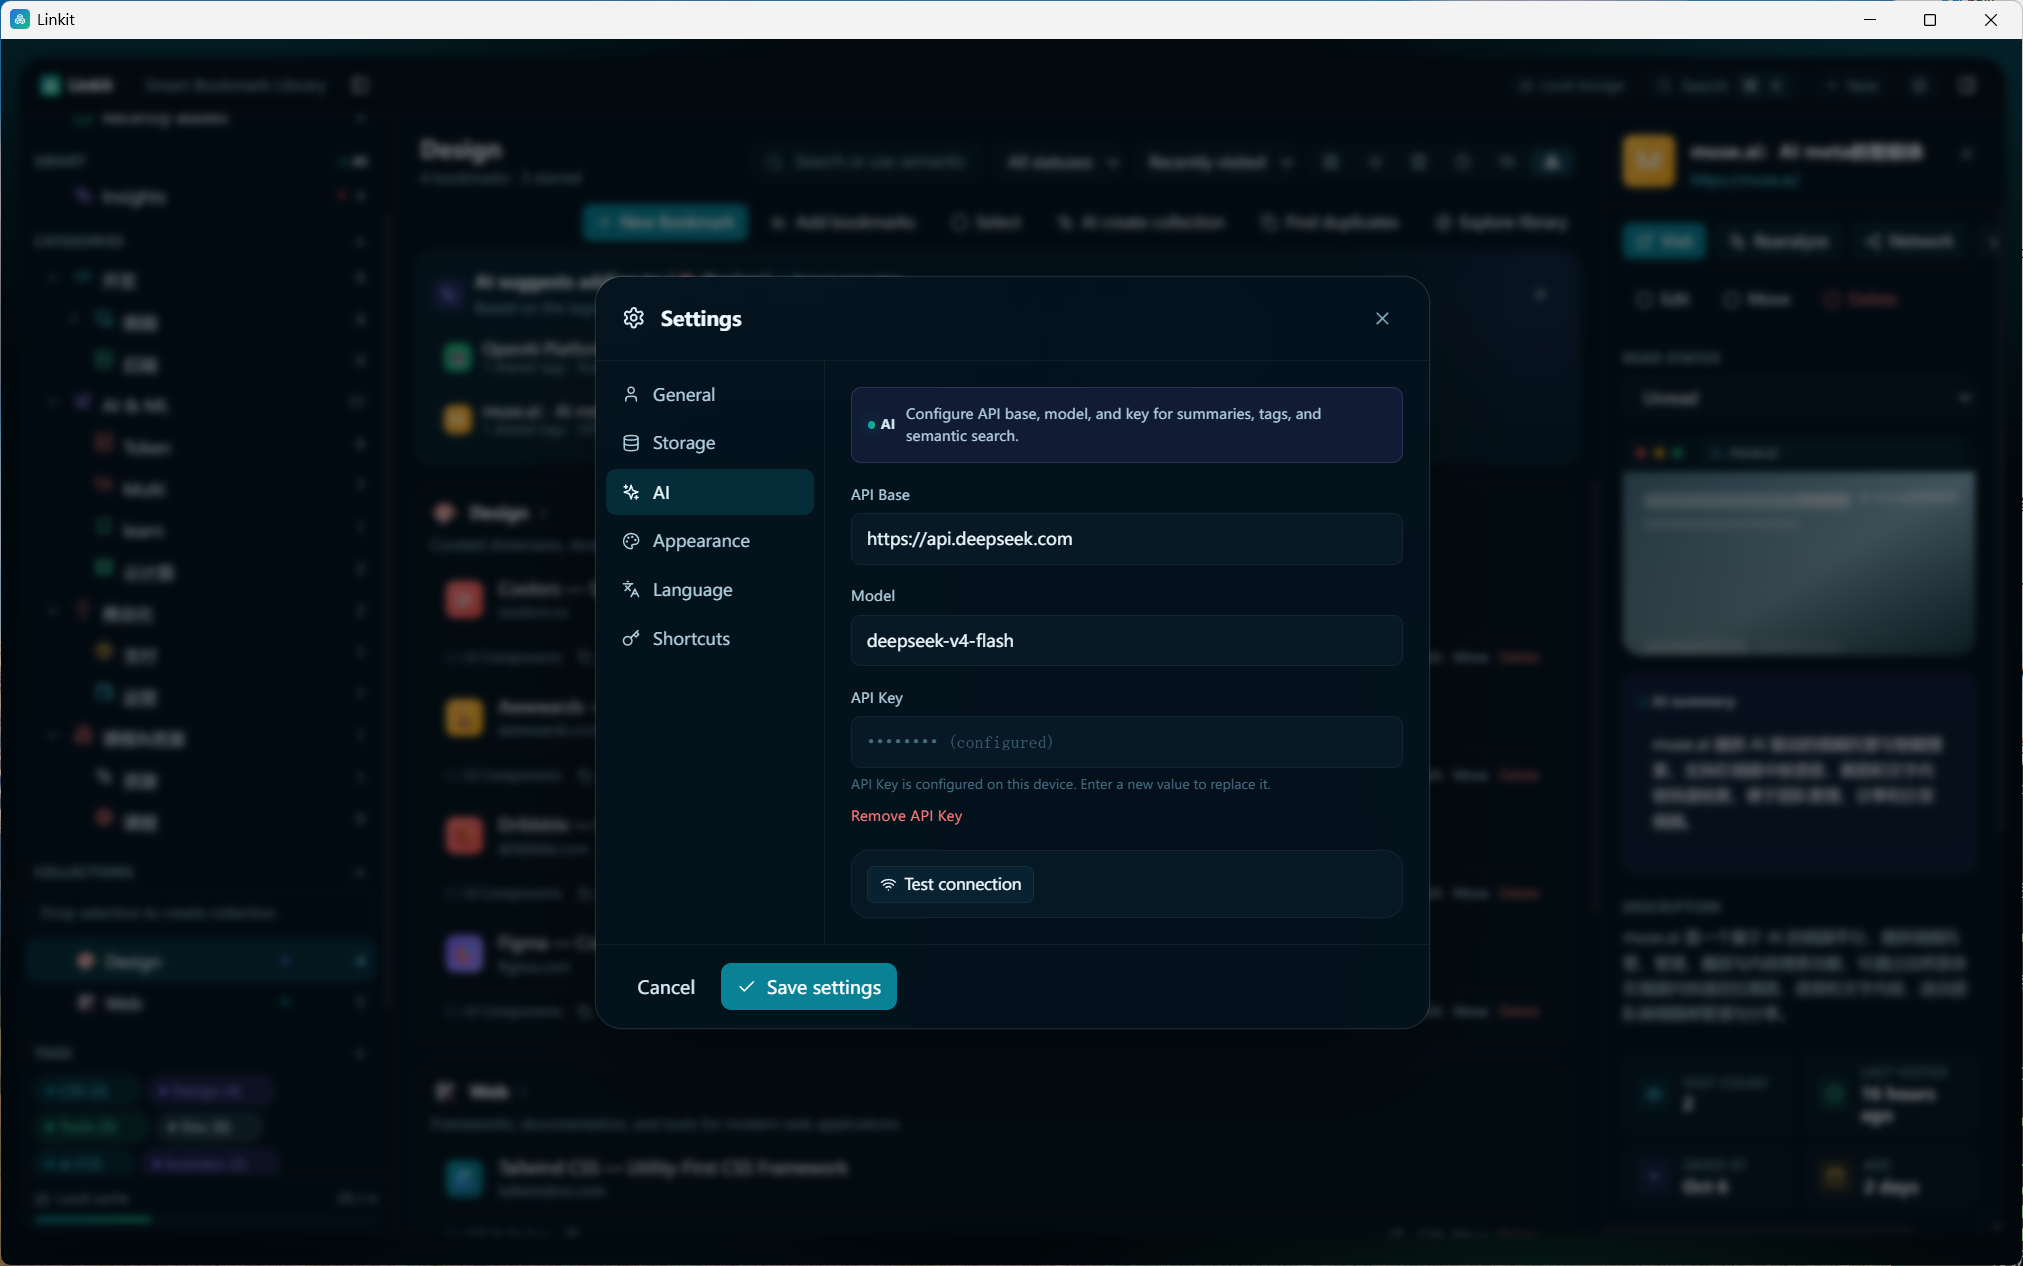Screen dimensions: 2023x1266
Task: Click the API Base input field
Action: click(x=1126, y=539)
